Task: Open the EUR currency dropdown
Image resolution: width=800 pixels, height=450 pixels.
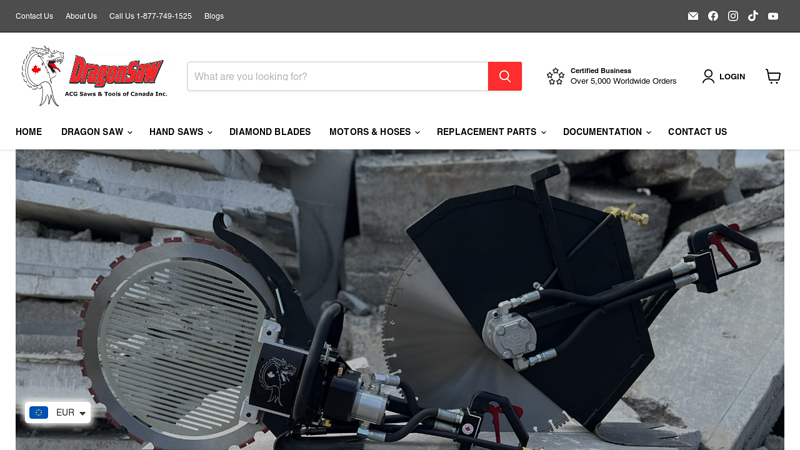Action: pyautogui.click(x=58, y=412)
